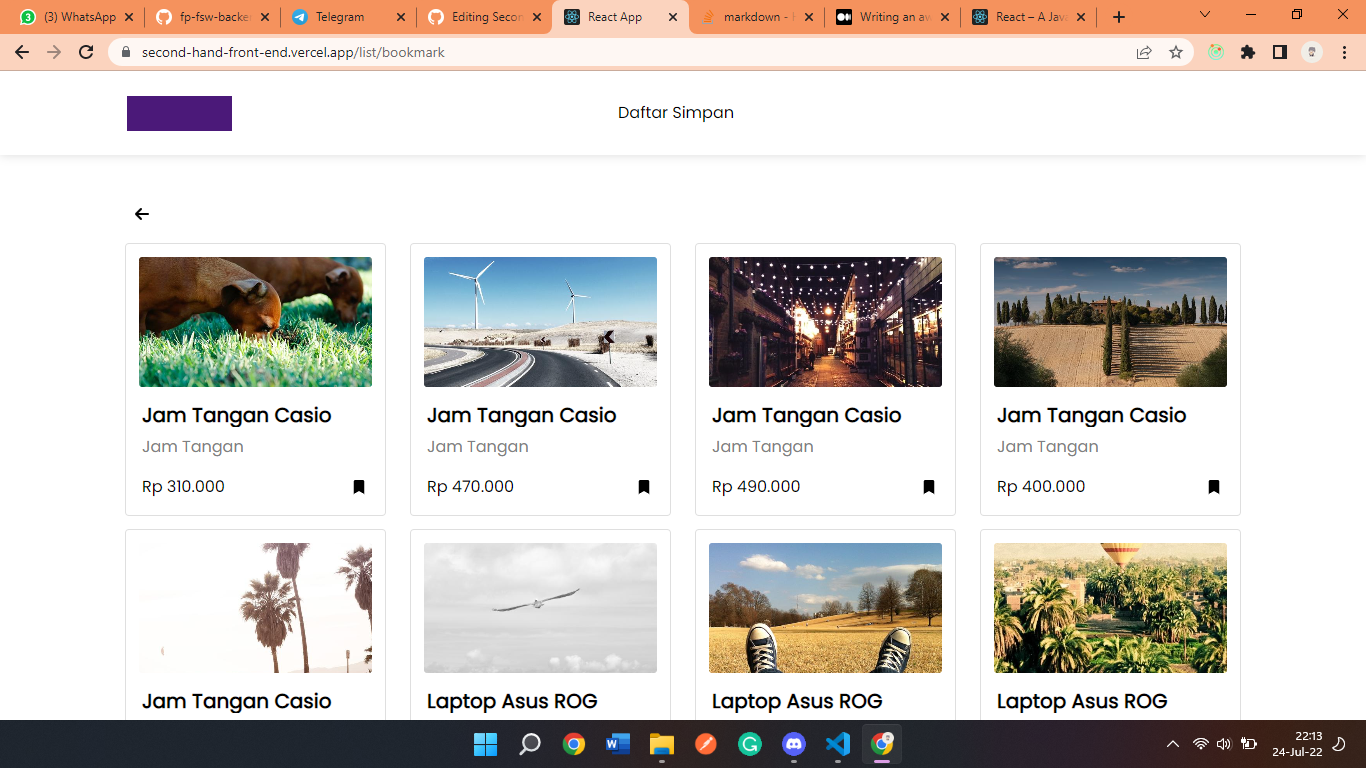
Task: Open the browser tab list dropdown chevron
Action: 1204,16
